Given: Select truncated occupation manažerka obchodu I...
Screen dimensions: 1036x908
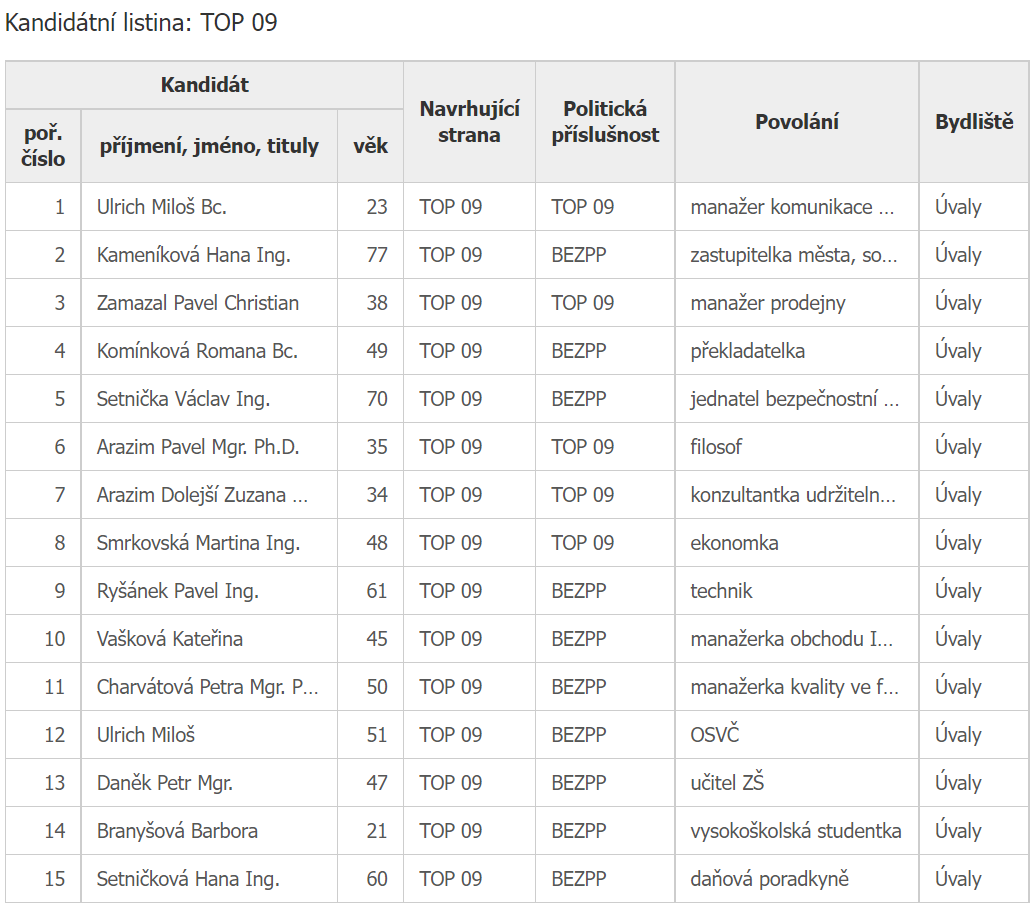Looking at the screenshot, I should click(792, 638).
